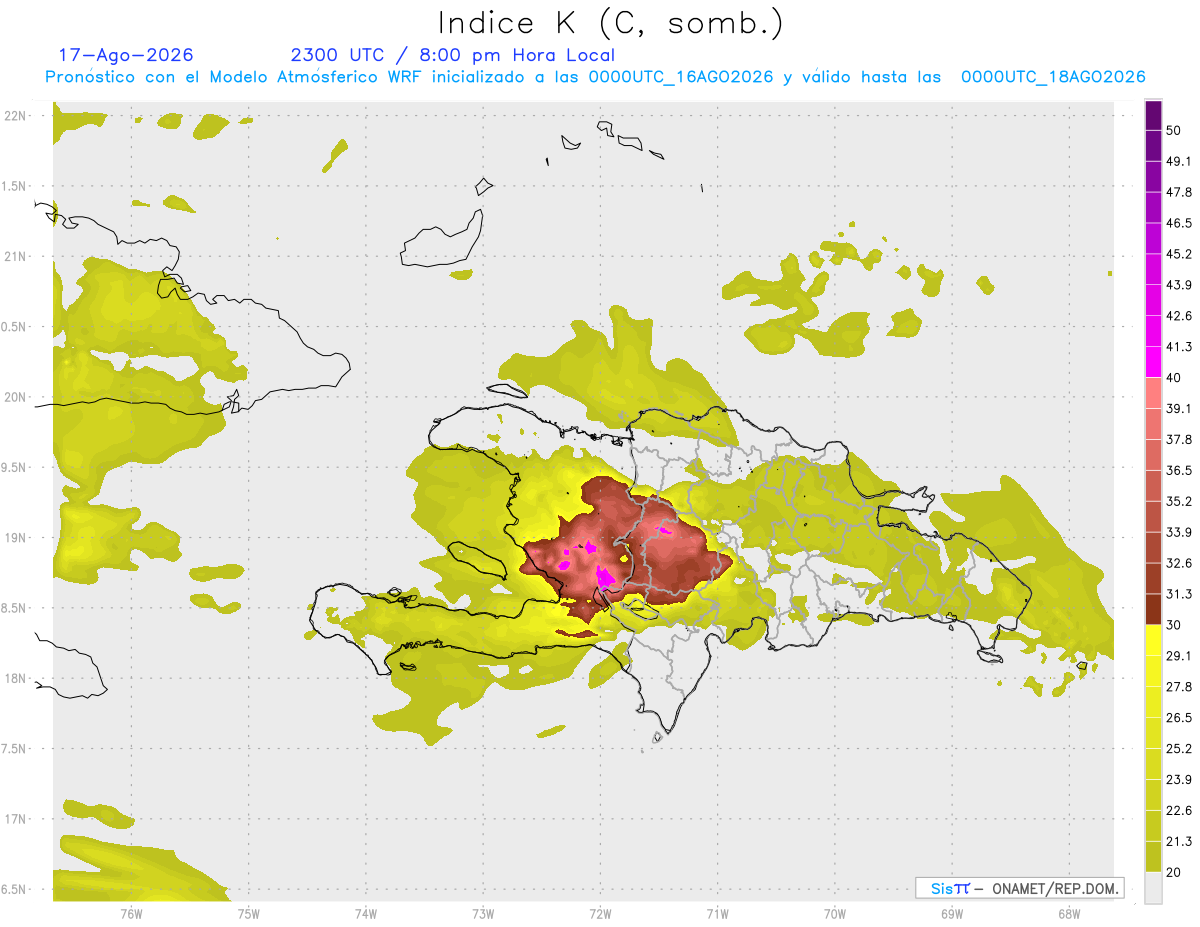Click the longitude axis label '73W'
1200x927 pixels.
click(483, 912)
